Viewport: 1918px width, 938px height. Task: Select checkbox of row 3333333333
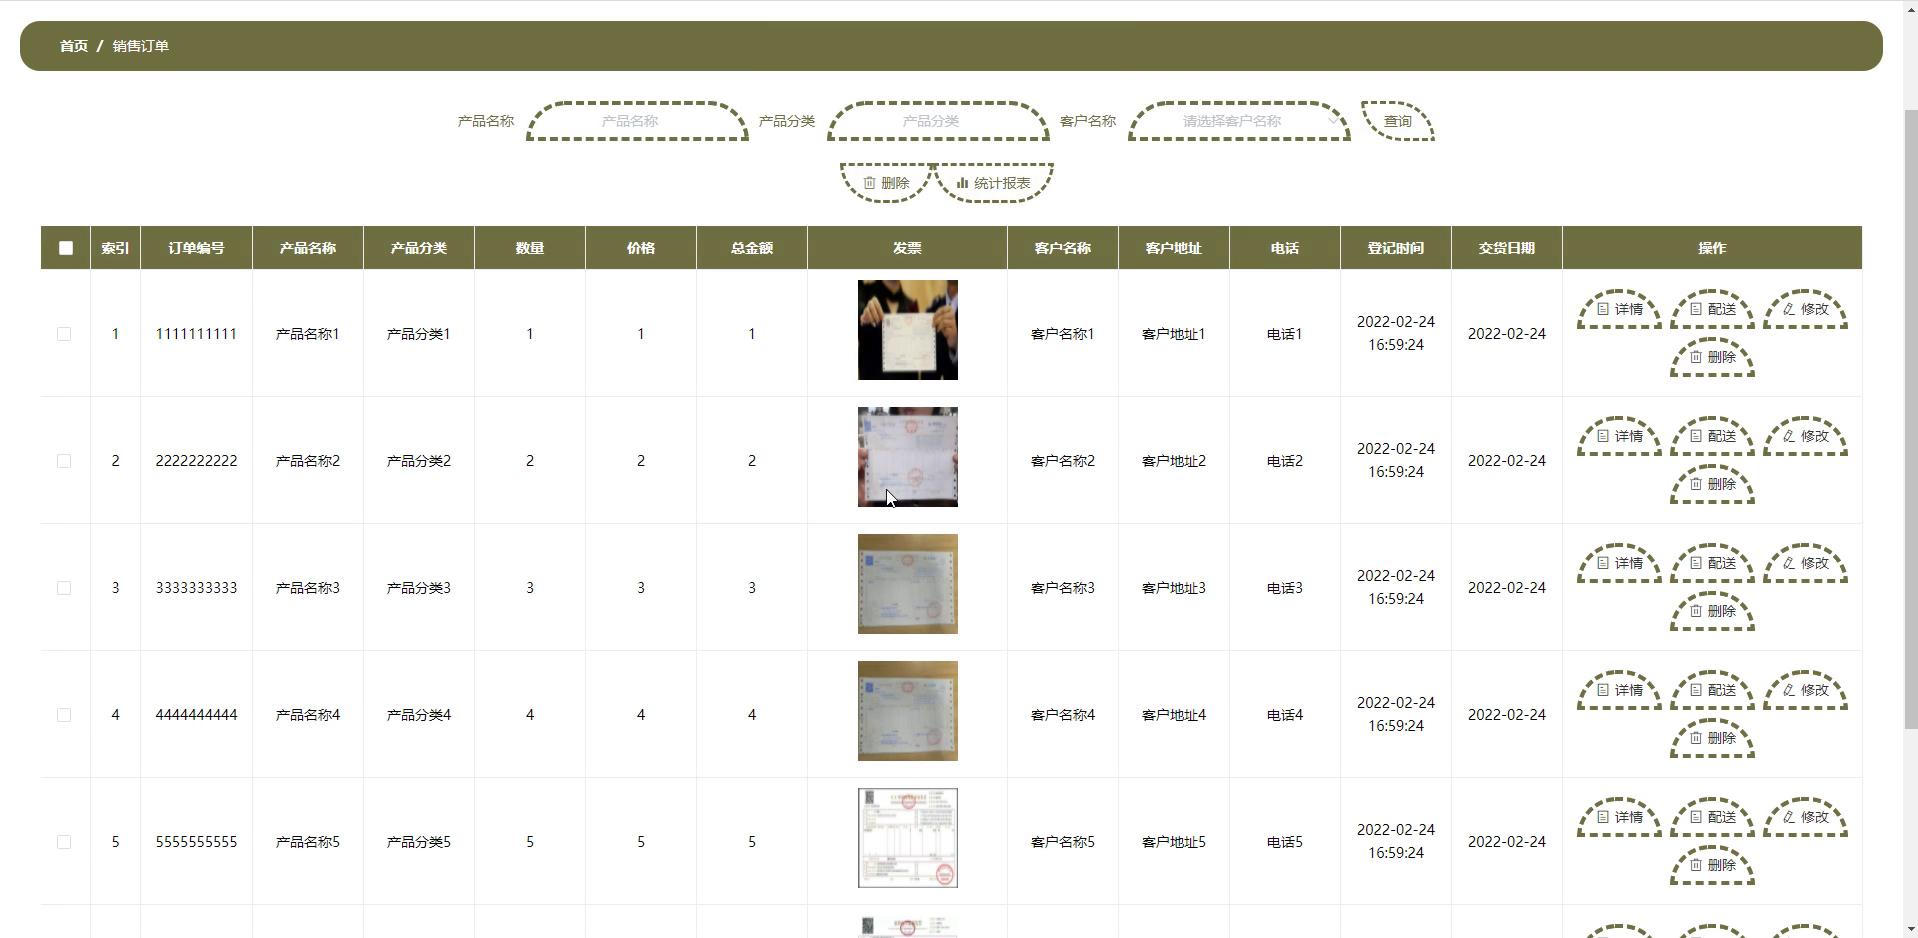(x=64, y=588)
